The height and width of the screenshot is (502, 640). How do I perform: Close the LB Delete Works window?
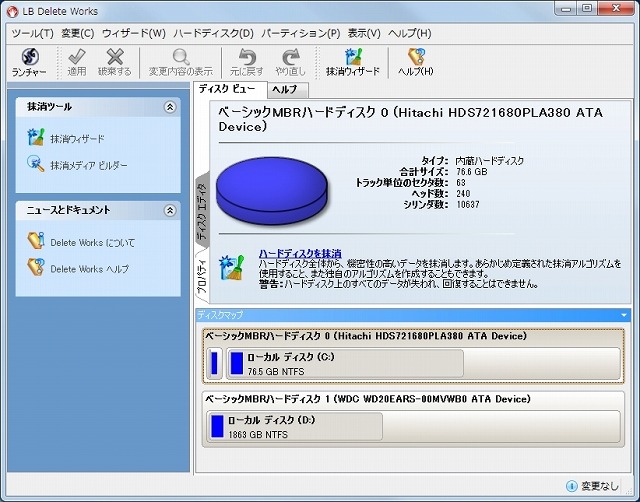pos(616,9)
